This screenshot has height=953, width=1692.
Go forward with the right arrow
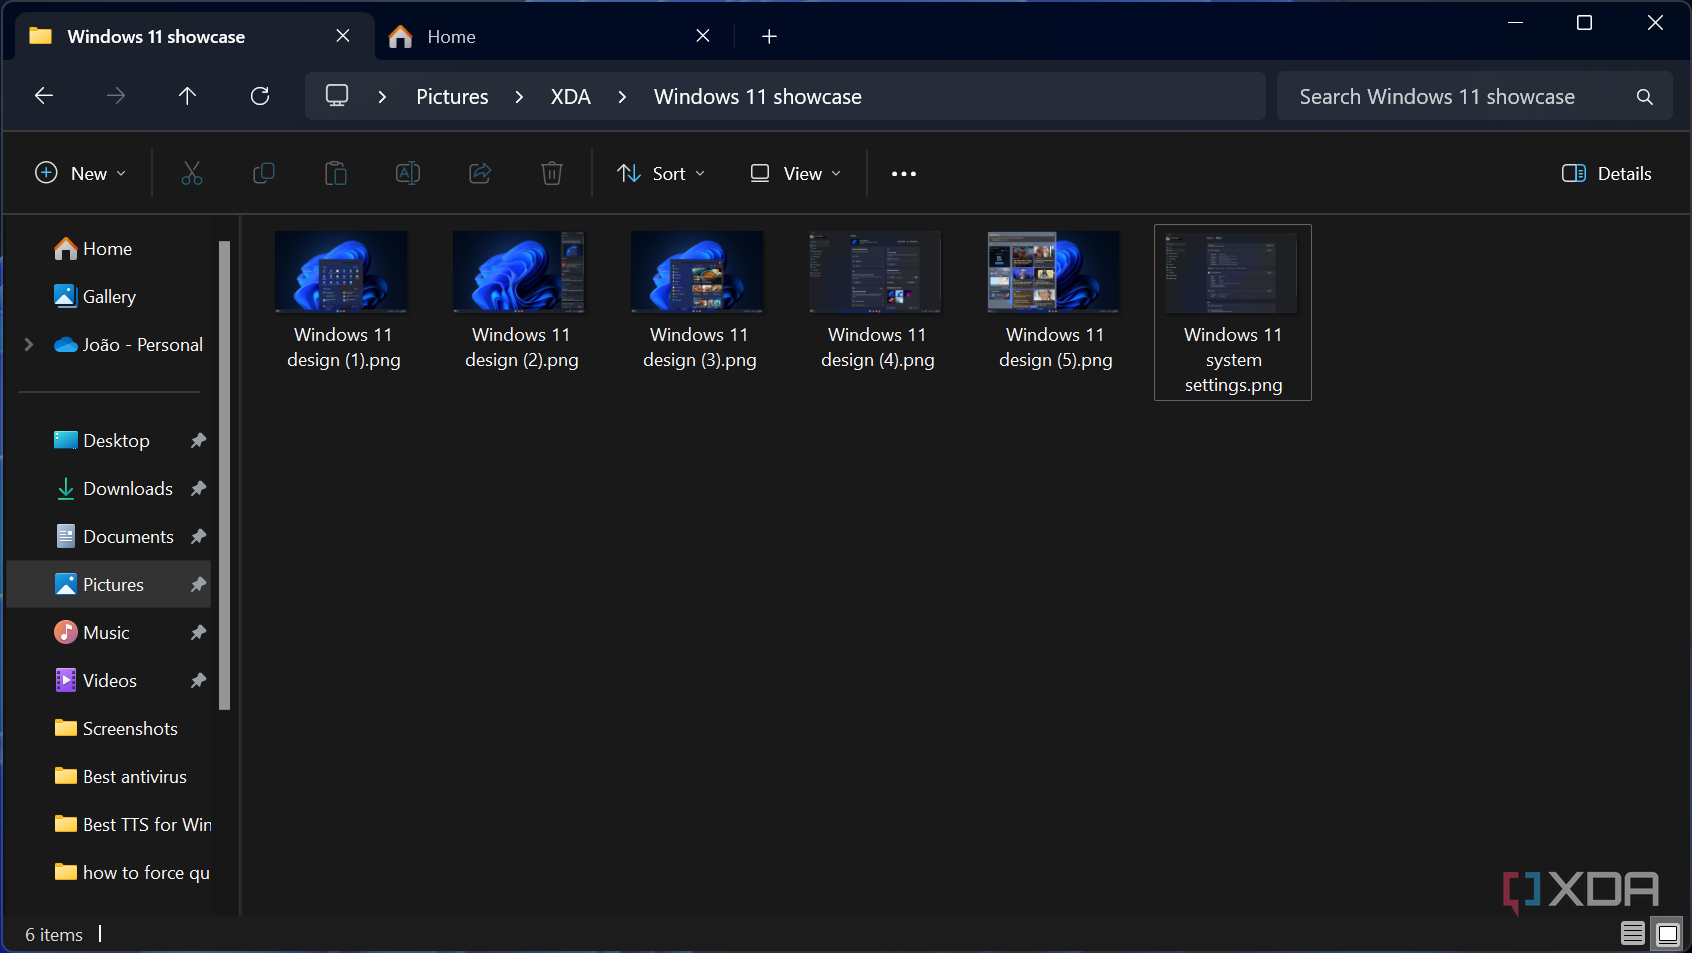(x=116, y=96)
